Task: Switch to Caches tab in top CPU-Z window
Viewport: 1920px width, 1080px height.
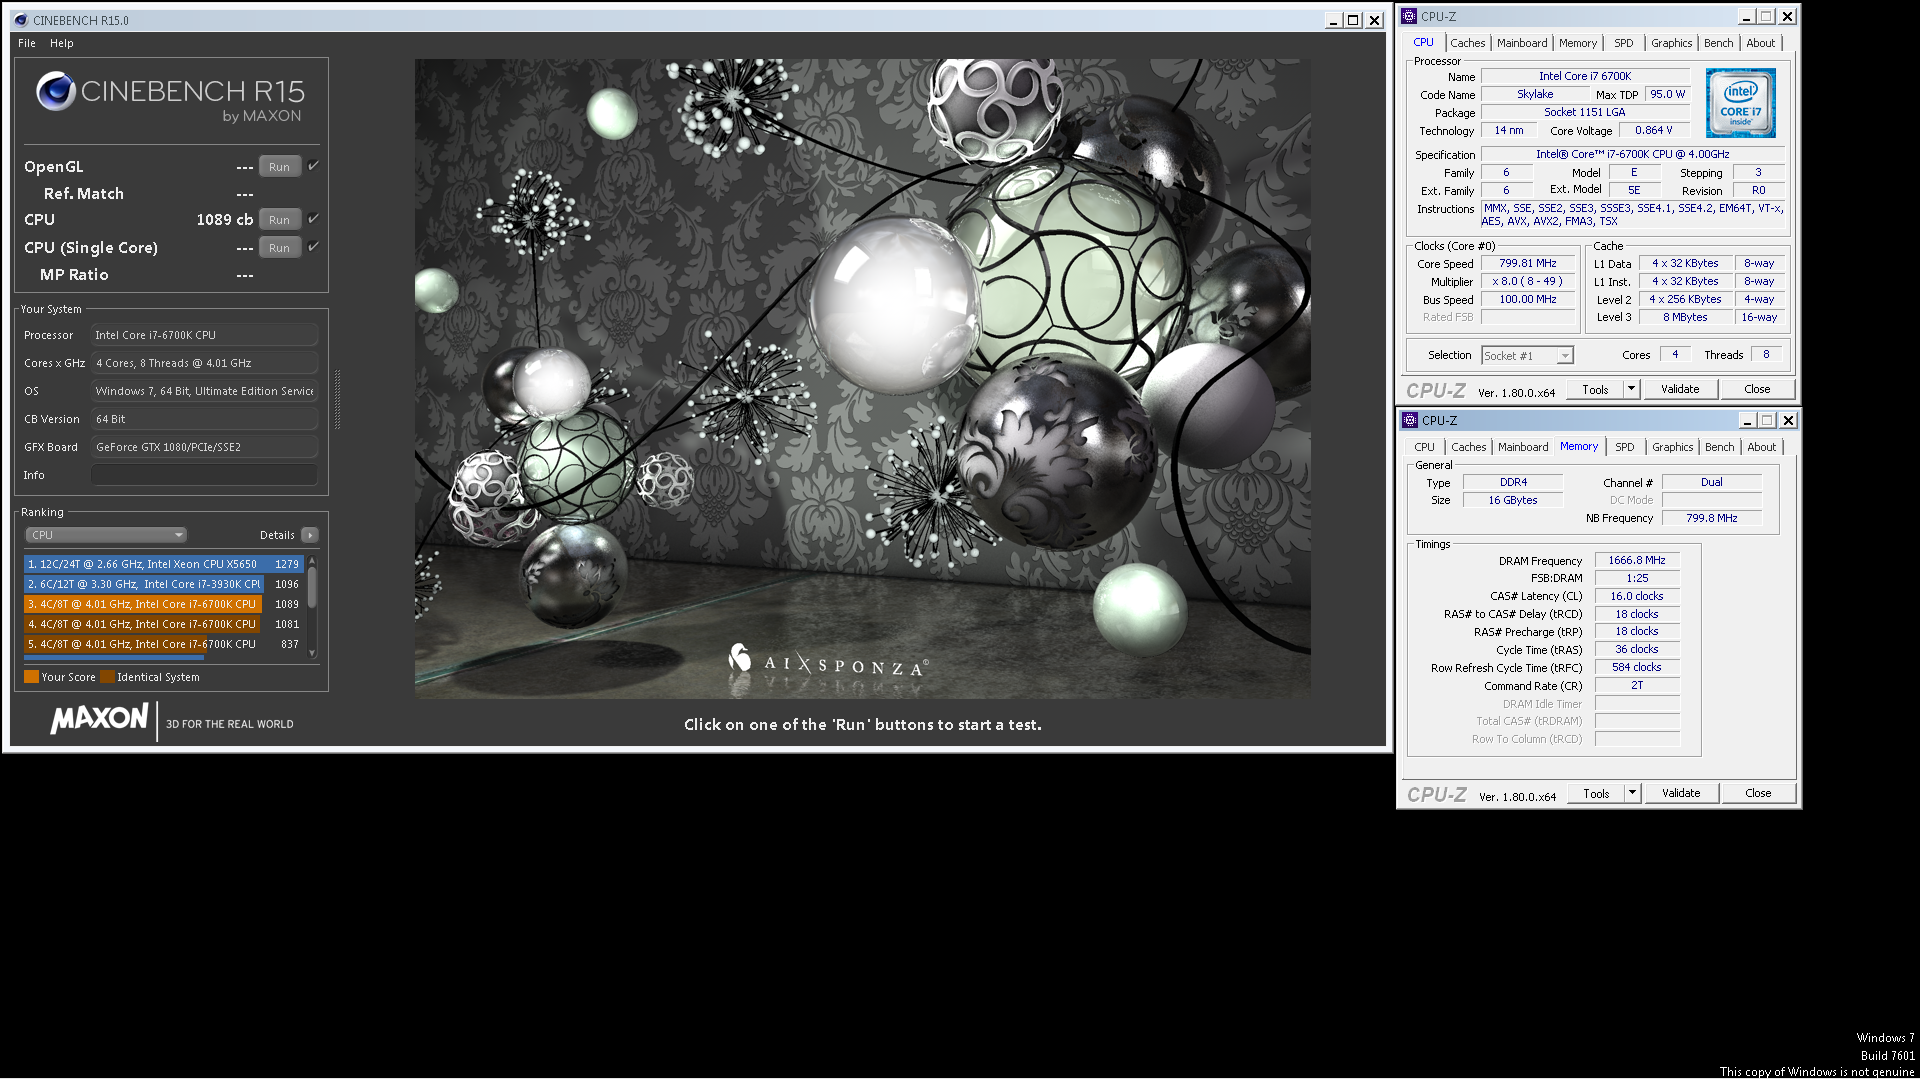Action: (1467, 43)
